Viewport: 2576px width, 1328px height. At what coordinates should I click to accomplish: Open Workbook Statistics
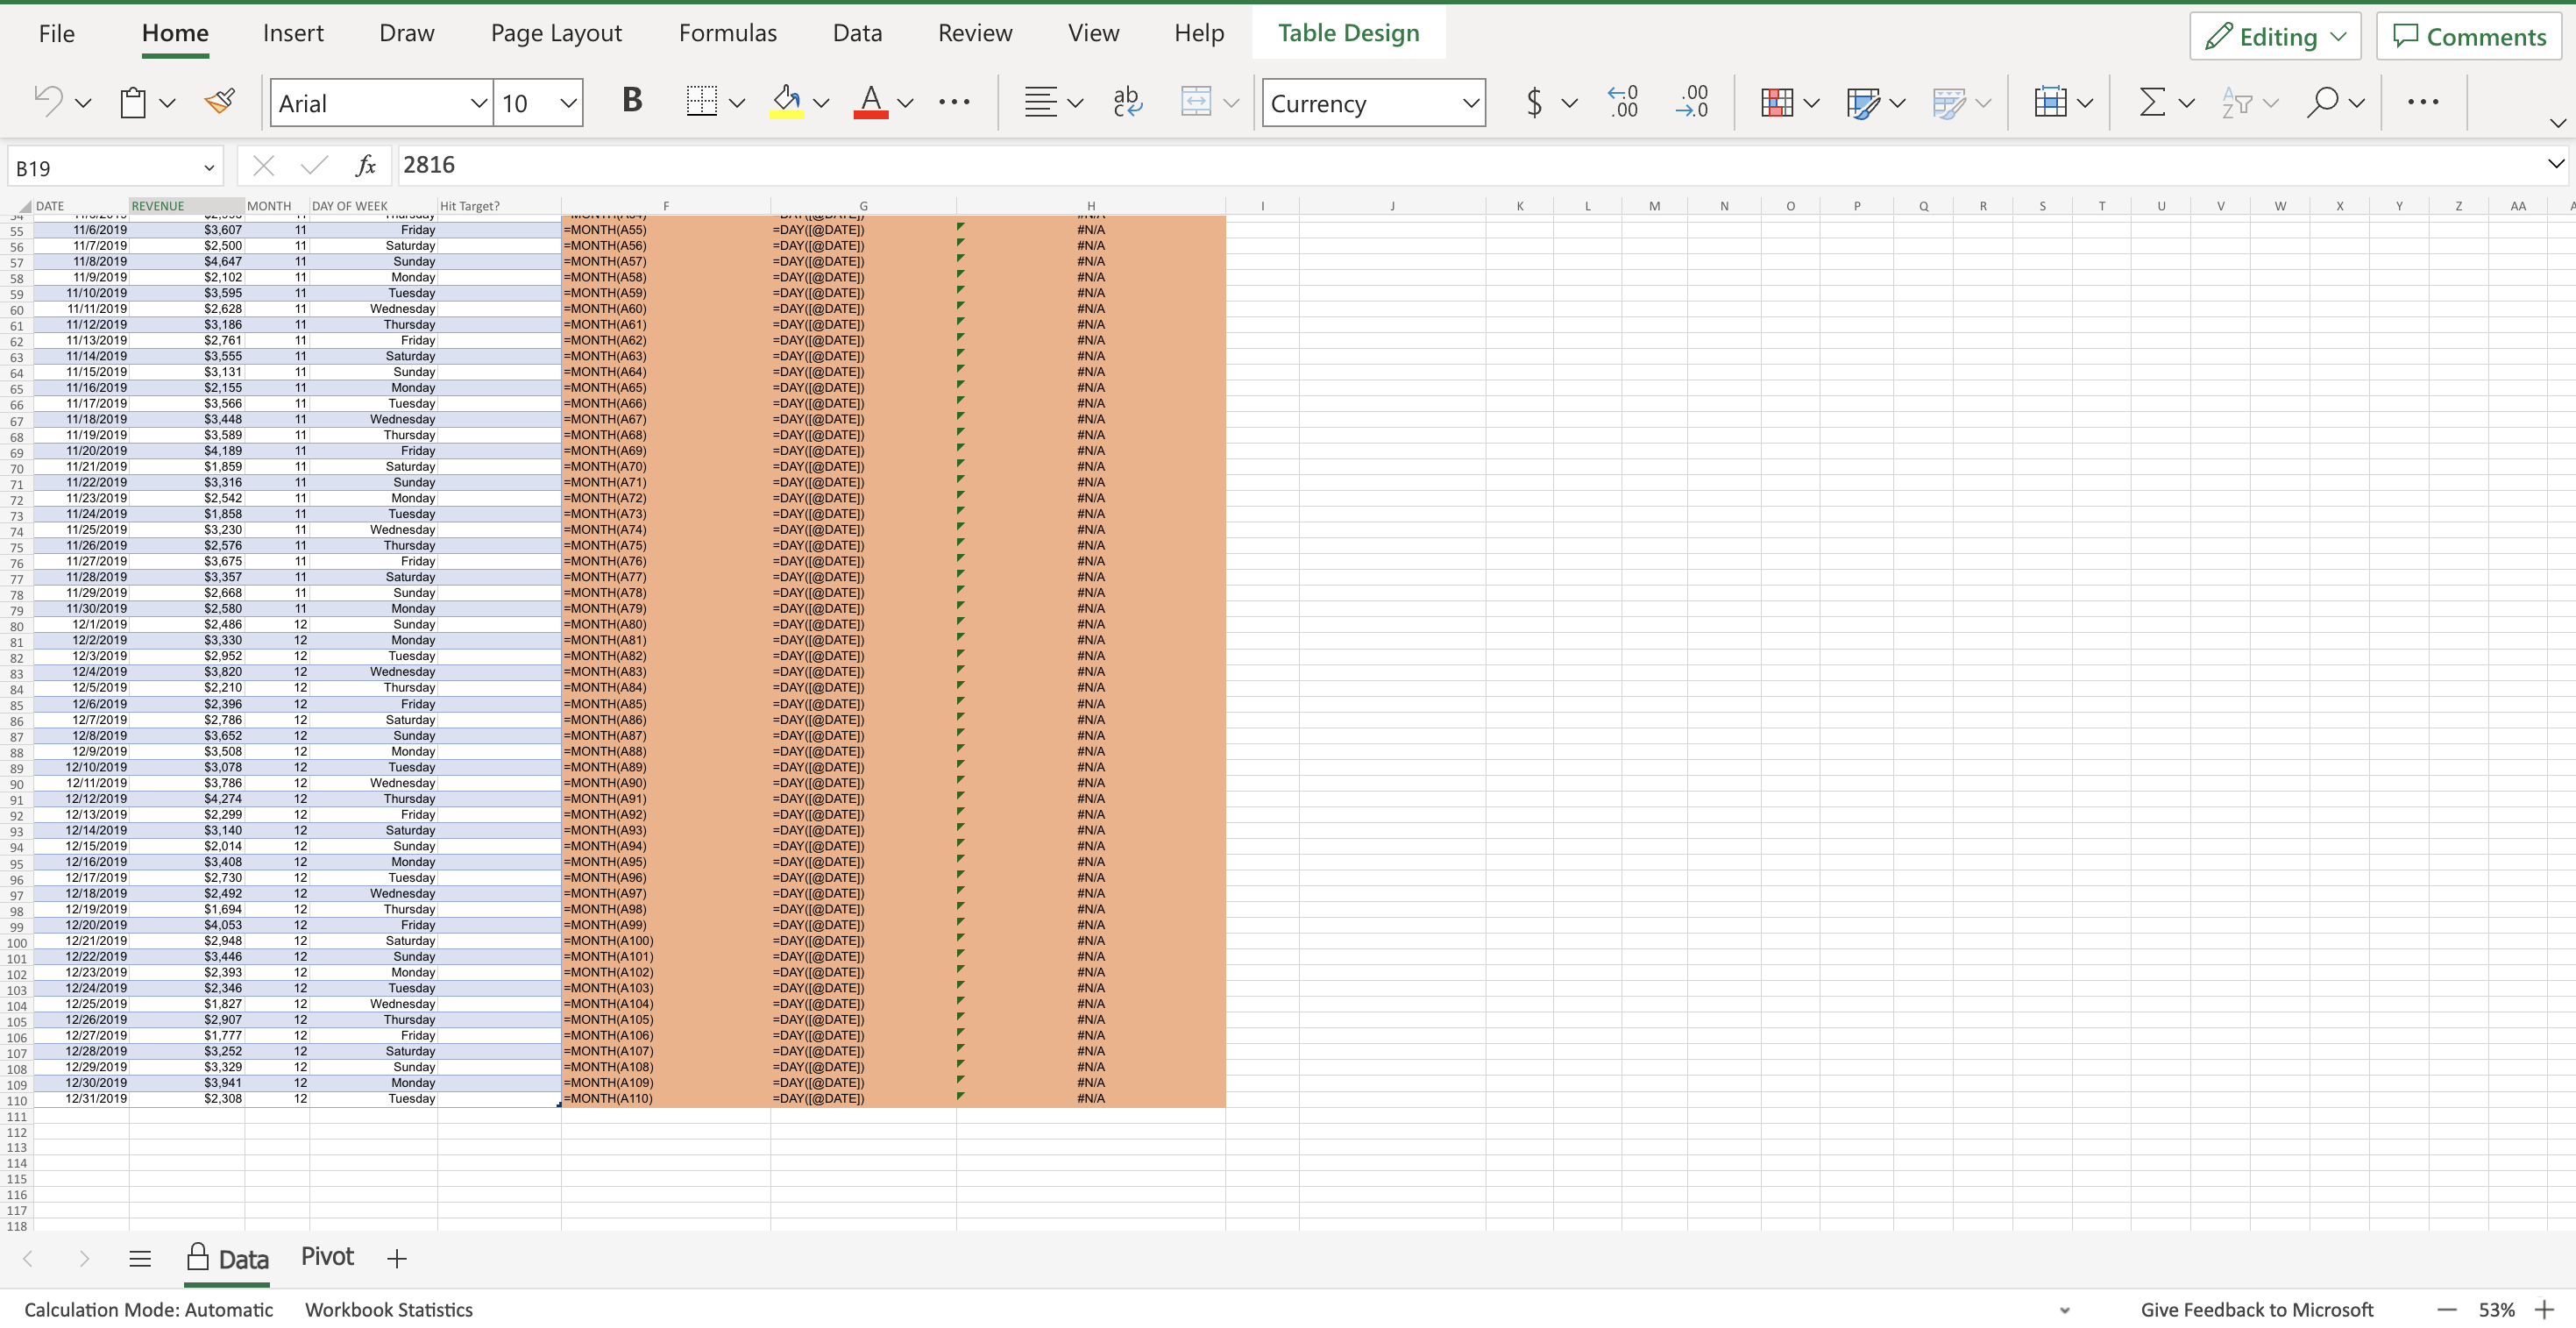(389, 1310)
